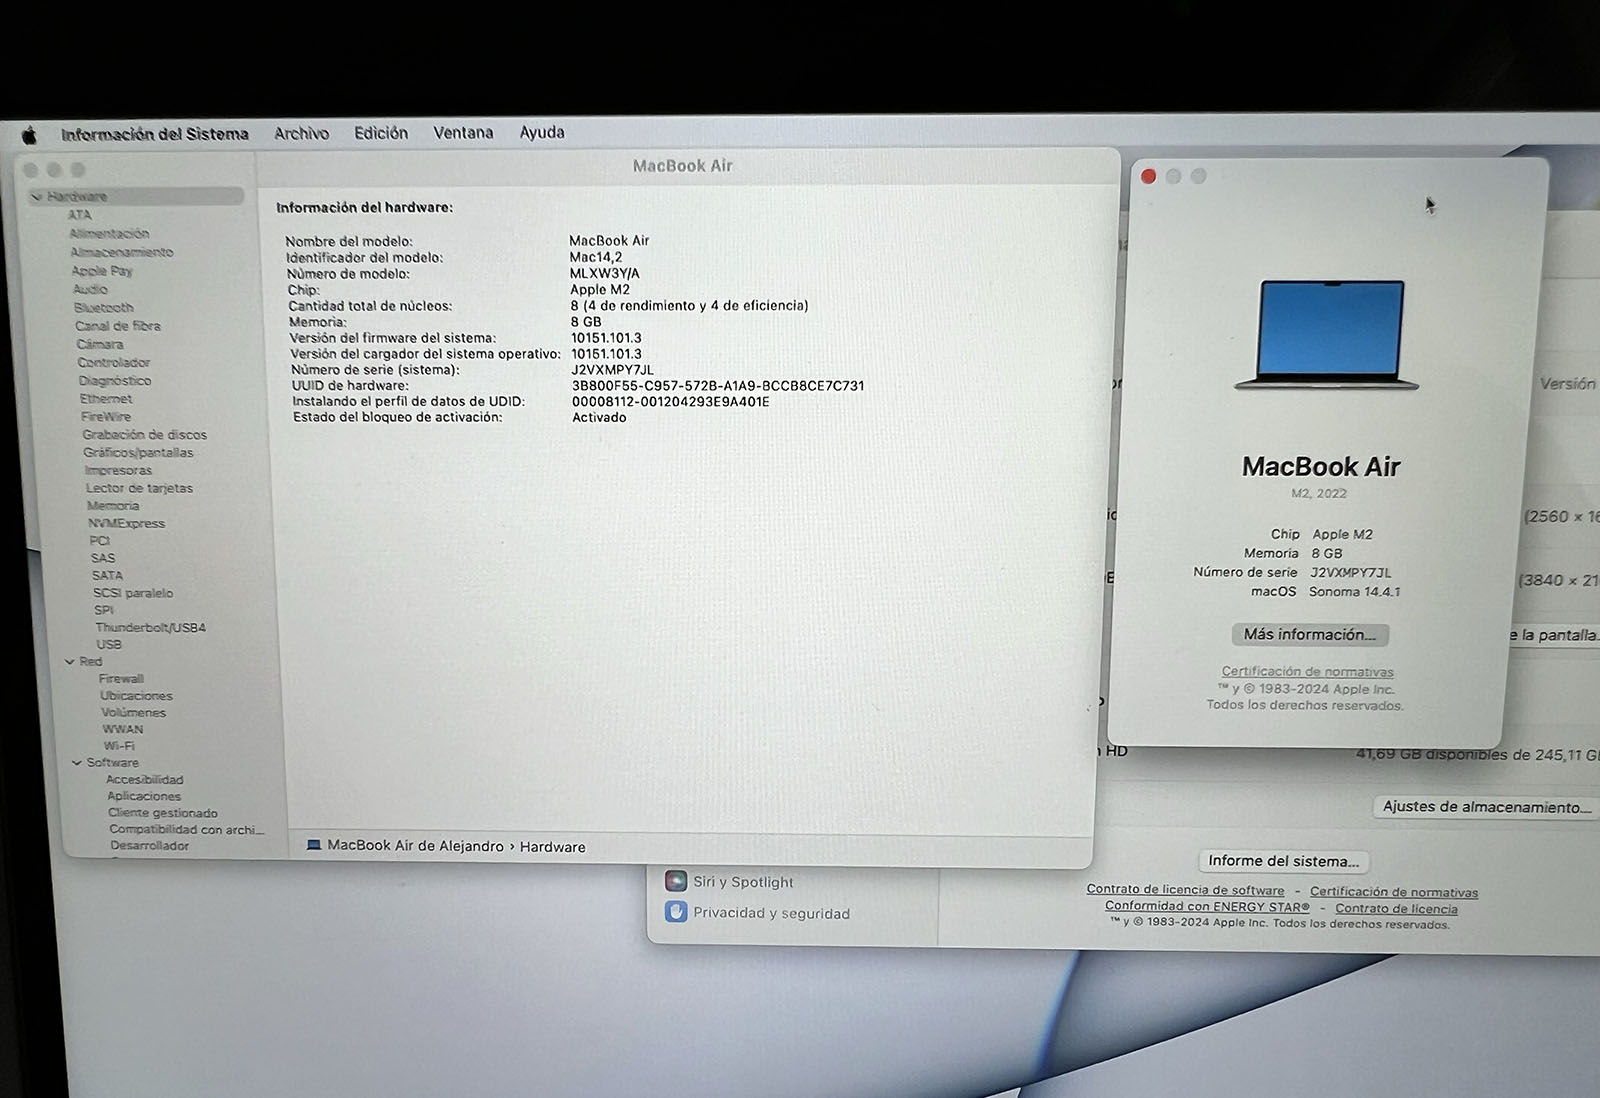This screenshot has height=1098, width=1600.
Task: Open the Ayuda menu
Action: [x=542, y=132]
